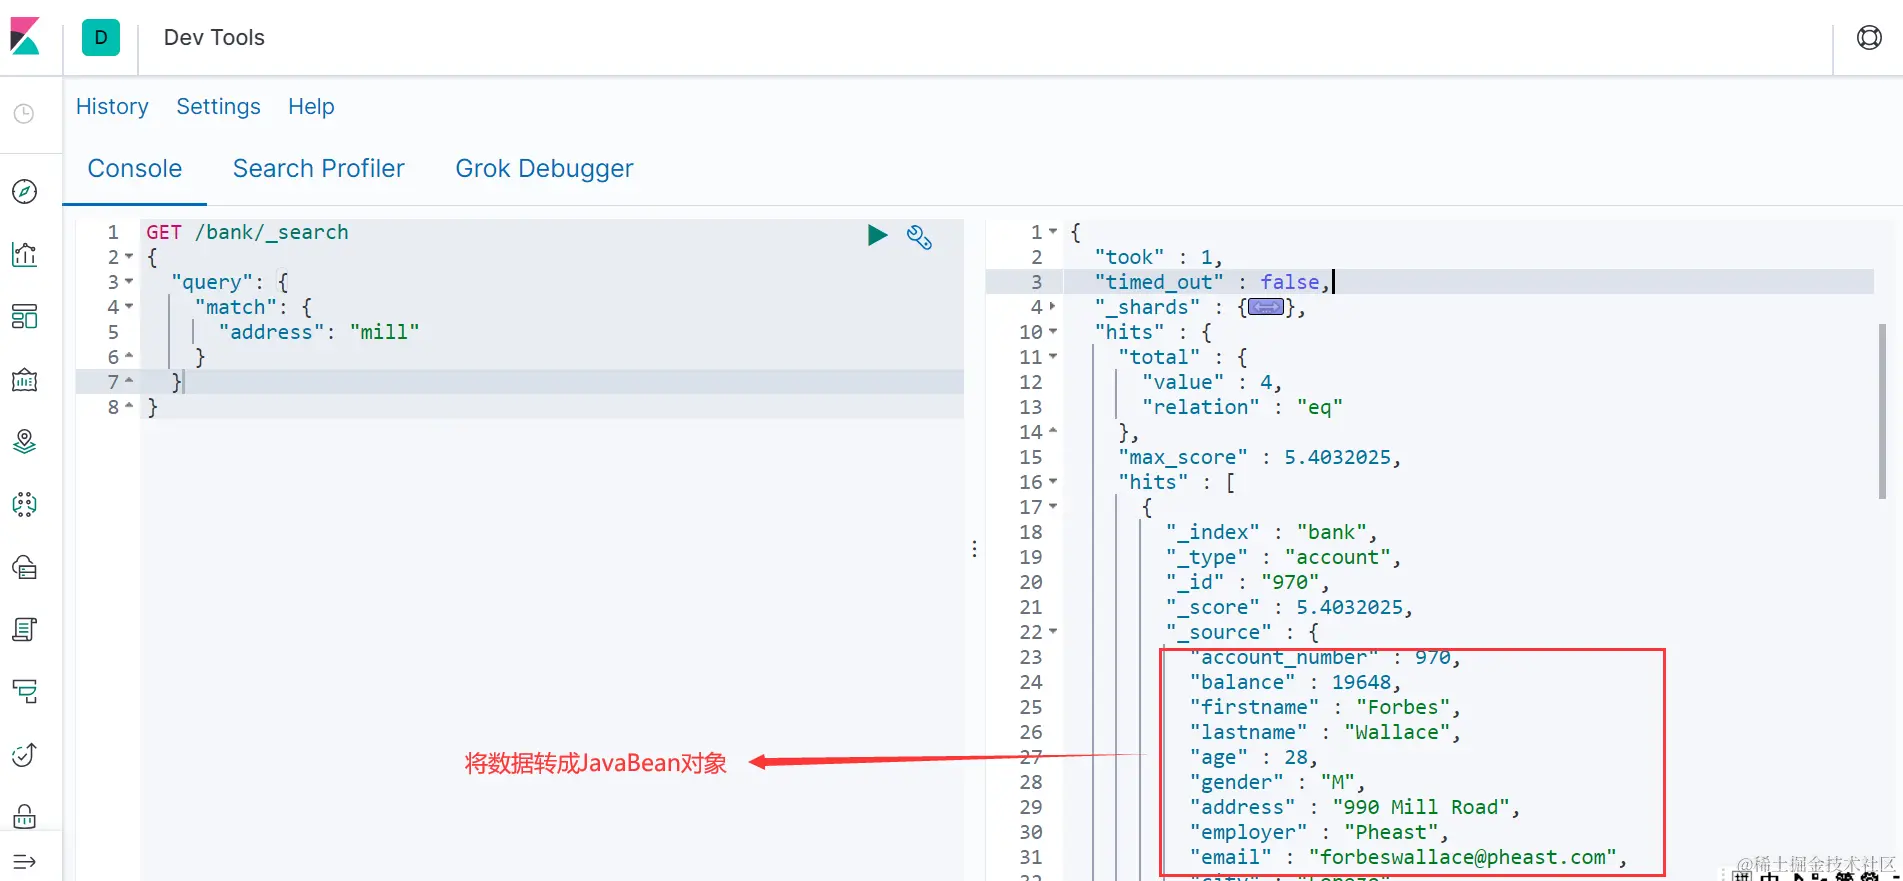Open Discover from the sidebar compass icon
The image size is (1903, 881).
(x=25, y=191)
